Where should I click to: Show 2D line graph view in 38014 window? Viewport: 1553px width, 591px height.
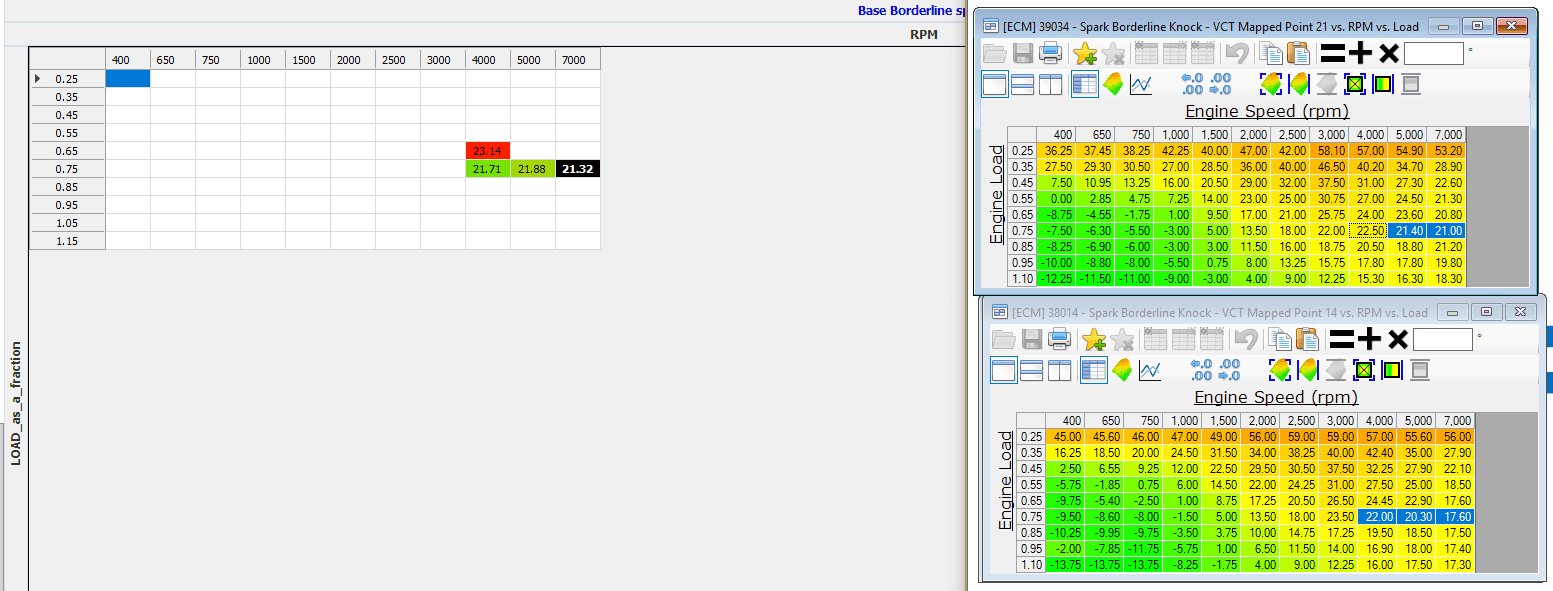[1149, 370]
